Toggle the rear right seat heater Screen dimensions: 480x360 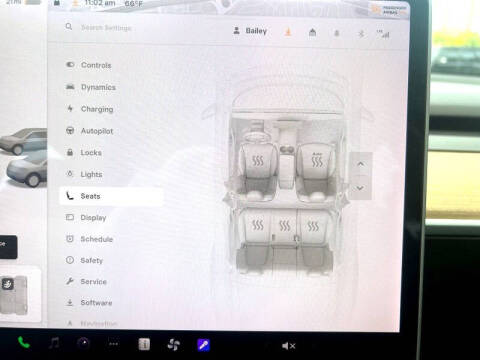313,226
